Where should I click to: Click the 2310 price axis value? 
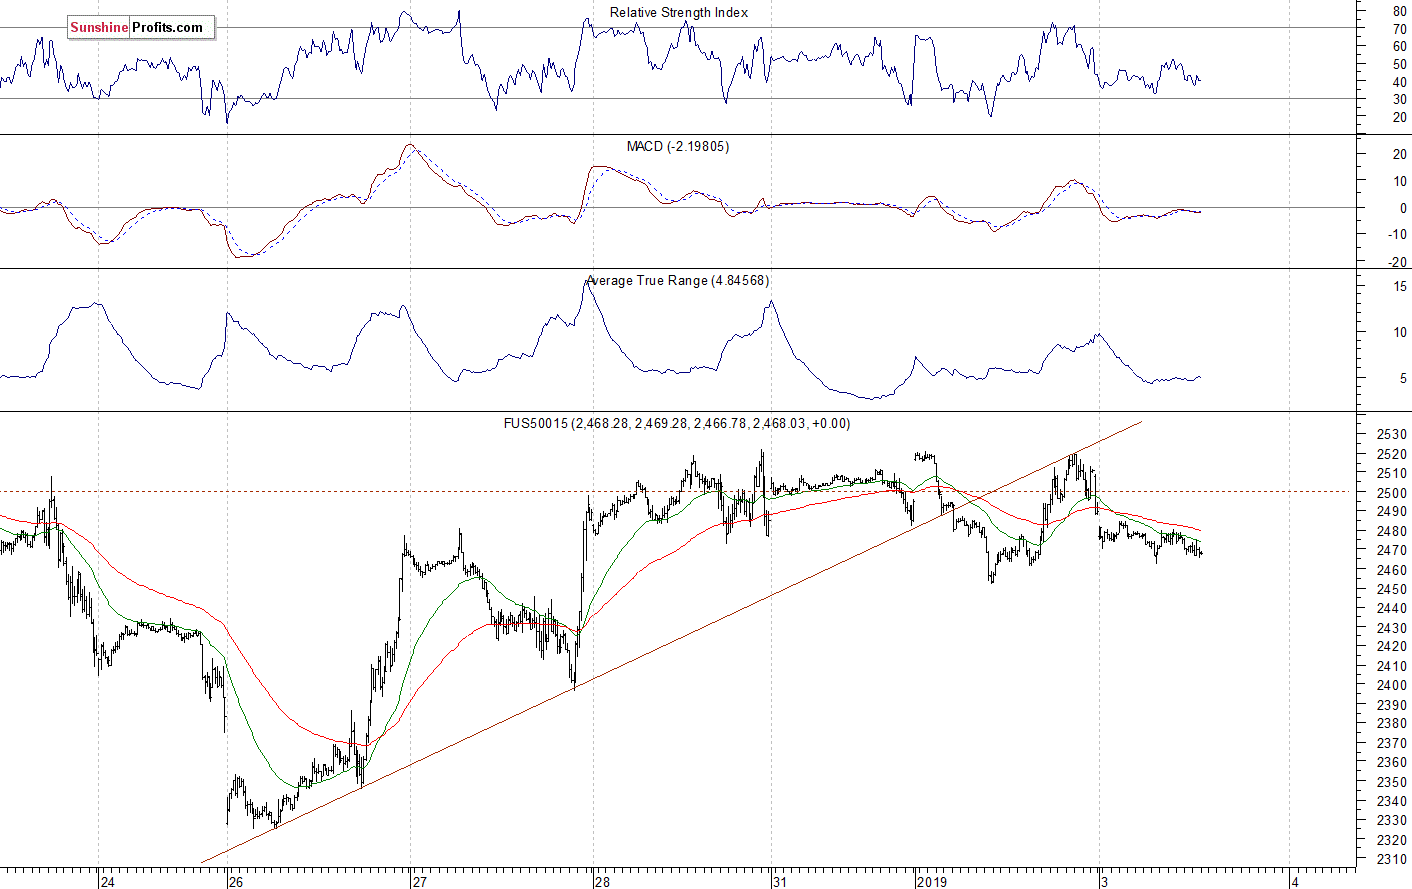point(1392,860)
